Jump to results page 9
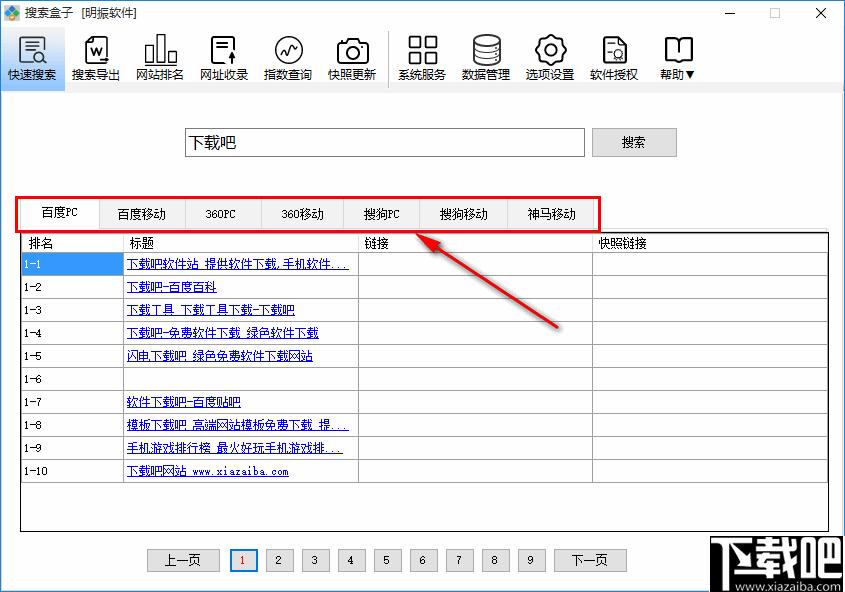845x592 pixels. click(x=532, y=560)
